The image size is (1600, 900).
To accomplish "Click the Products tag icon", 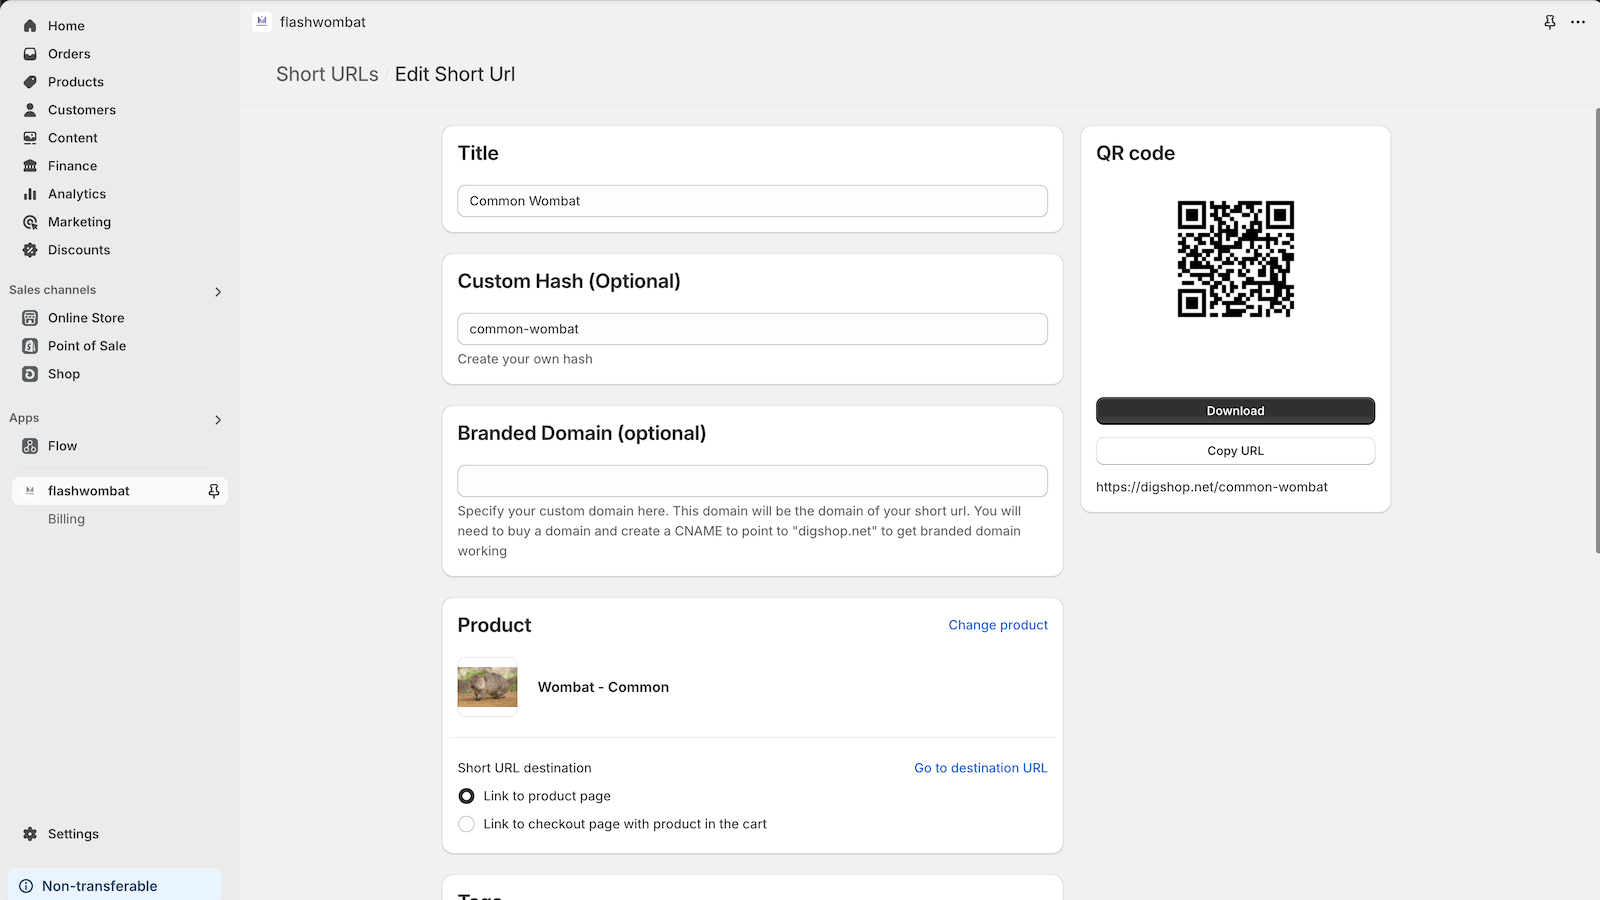I will coord(30,82).
